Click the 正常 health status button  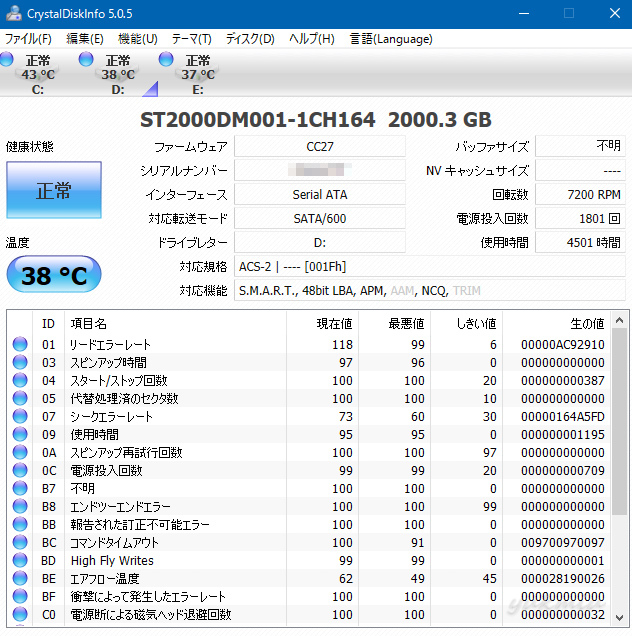(54, 190)
